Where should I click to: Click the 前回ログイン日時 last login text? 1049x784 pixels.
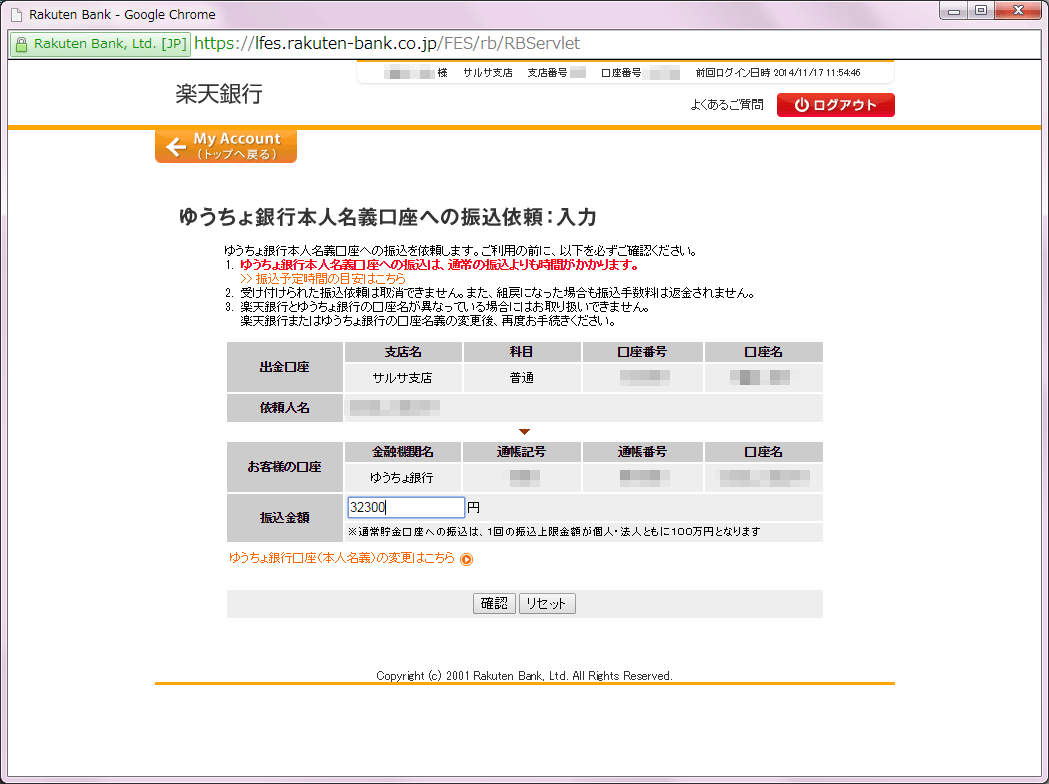778,72
